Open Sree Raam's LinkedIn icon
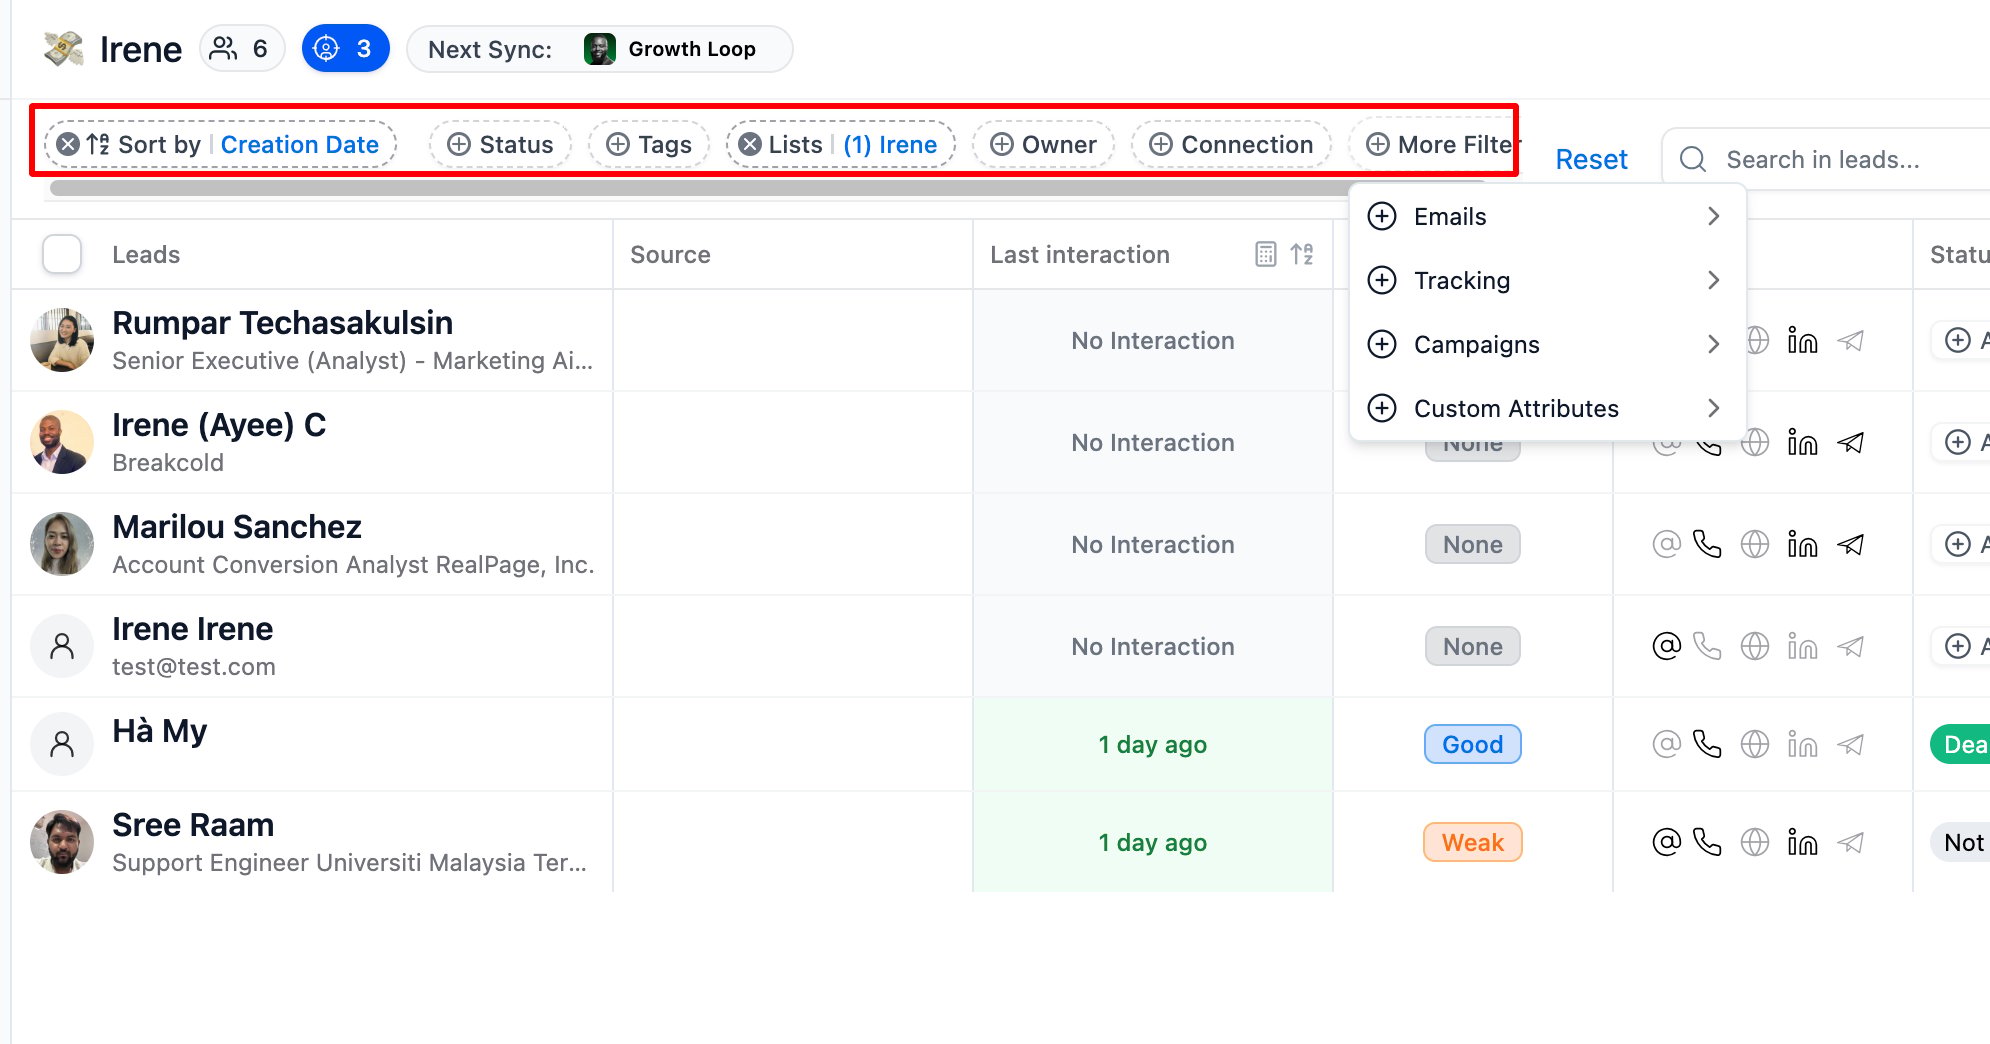This screenshot has width=1990, height=1044. tap(1802, 843)
